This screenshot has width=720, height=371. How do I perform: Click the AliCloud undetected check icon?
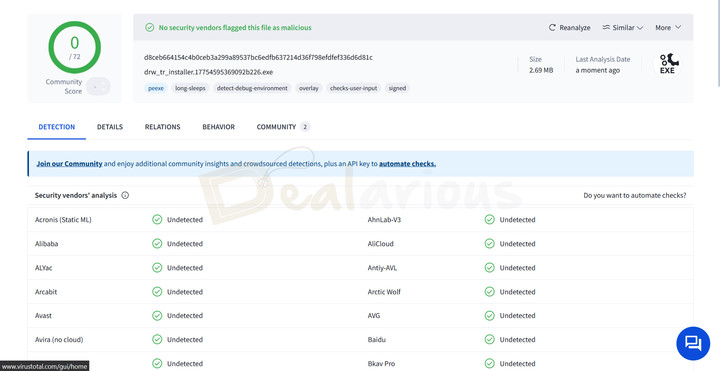coord(489,243)
